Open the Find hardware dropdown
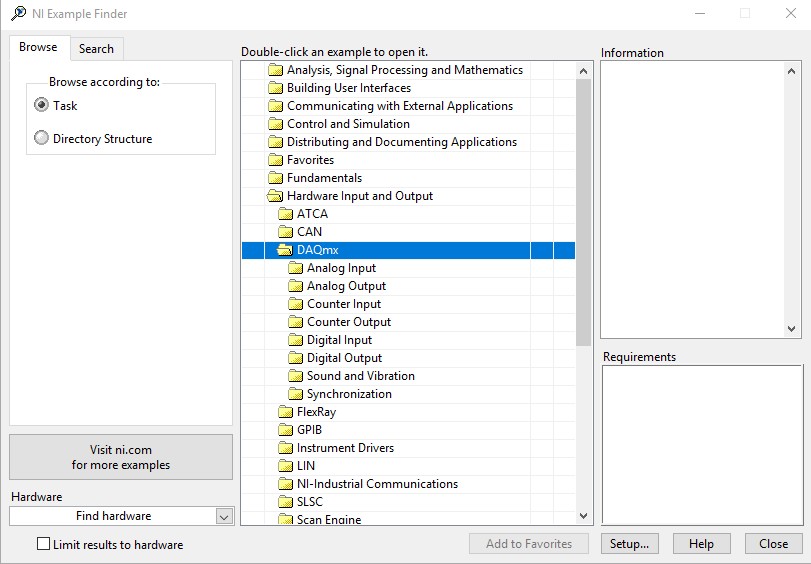811x564 pixels. (x=224, y=516)
